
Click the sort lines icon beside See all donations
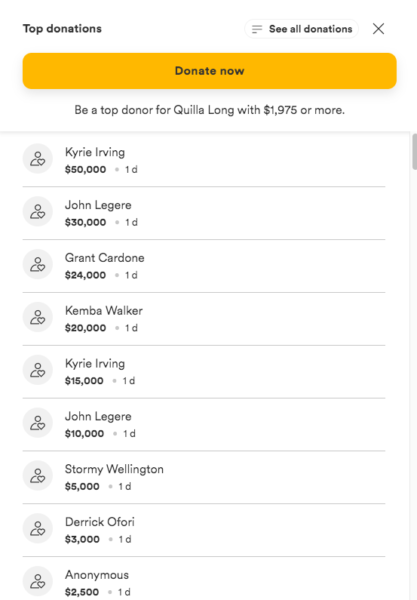[257, 29]
